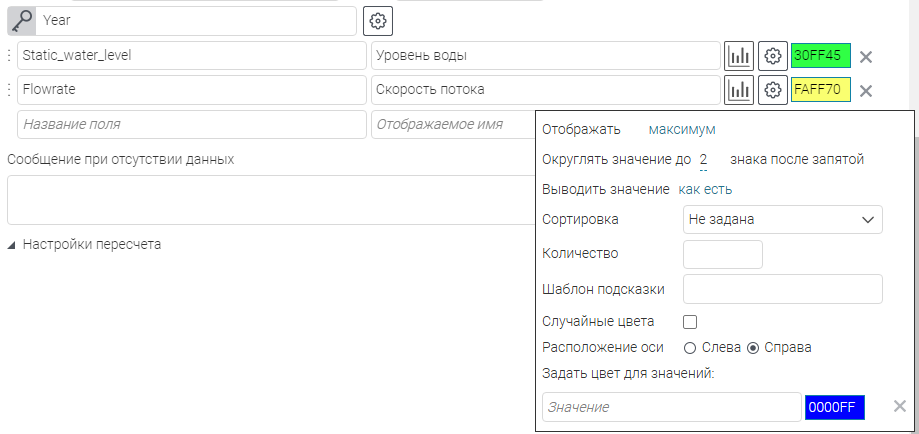Click the максимум display mode link
This screenshot has width=919, height=434.
(x=682, y=129)
